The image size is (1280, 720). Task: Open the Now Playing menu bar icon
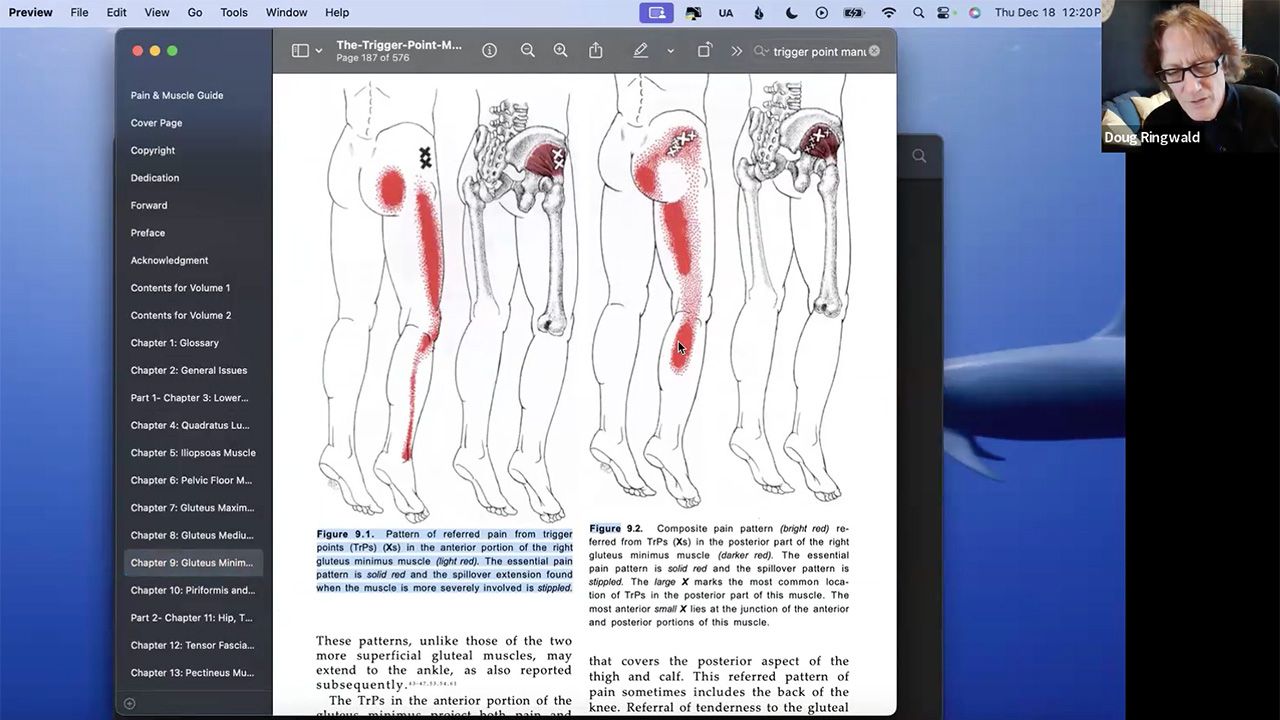pyautogui.click(x=822, y=12)
